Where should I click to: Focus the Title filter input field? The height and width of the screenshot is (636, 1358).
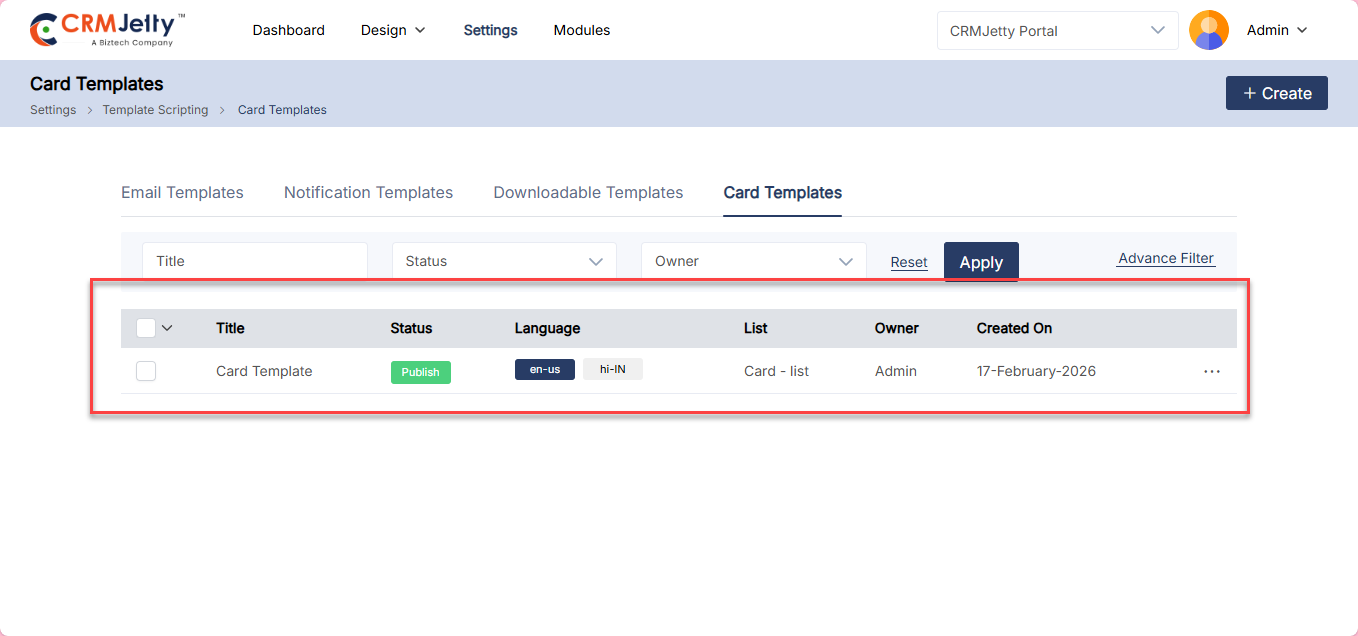pos(255,261)
